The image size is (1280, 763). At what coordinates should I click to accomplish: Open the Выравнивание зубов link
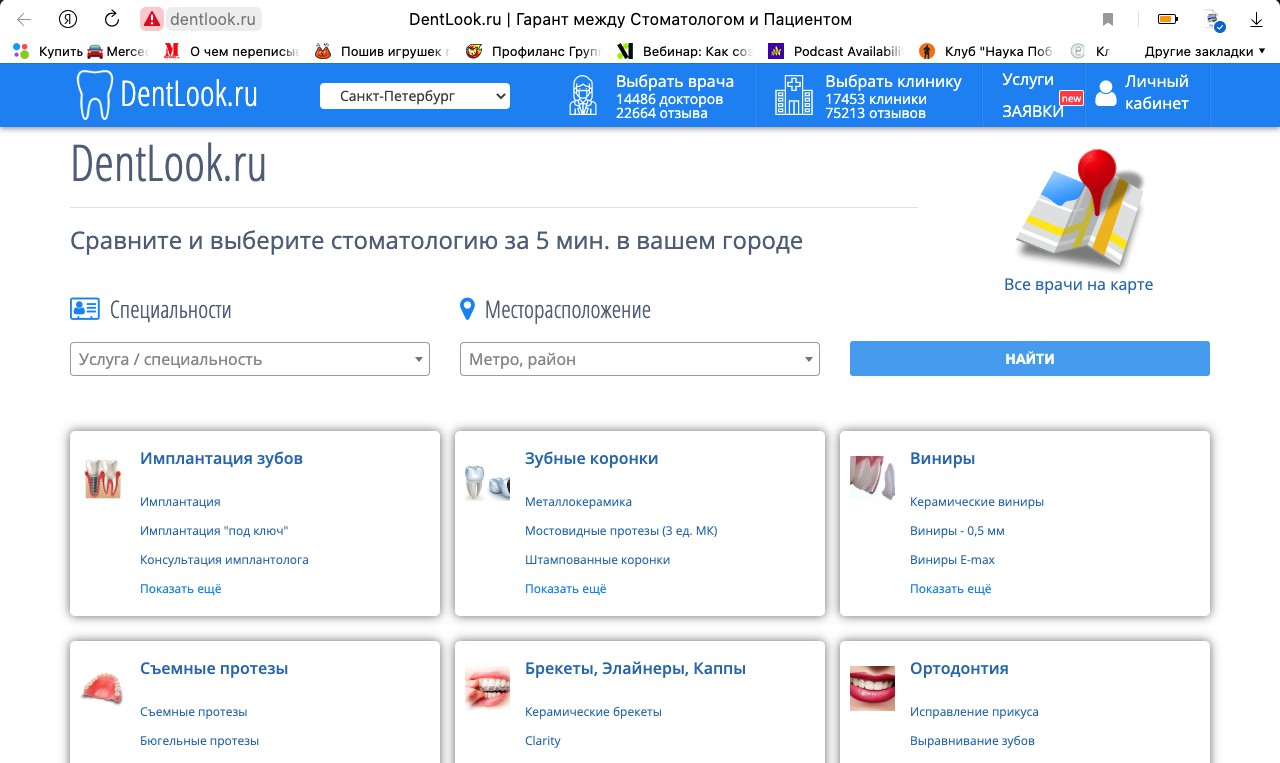pos(973,741)
